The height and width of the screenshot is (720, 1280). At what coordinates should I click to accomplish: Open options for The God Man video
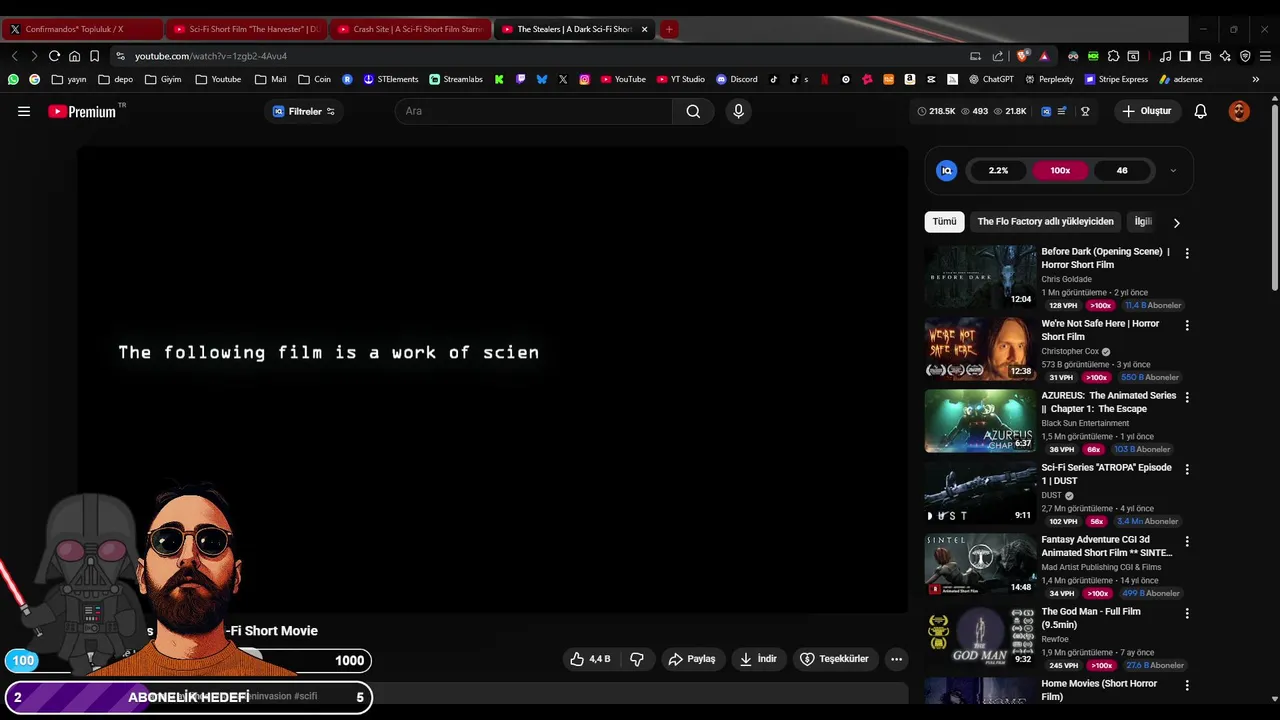tap(1187, 613)
